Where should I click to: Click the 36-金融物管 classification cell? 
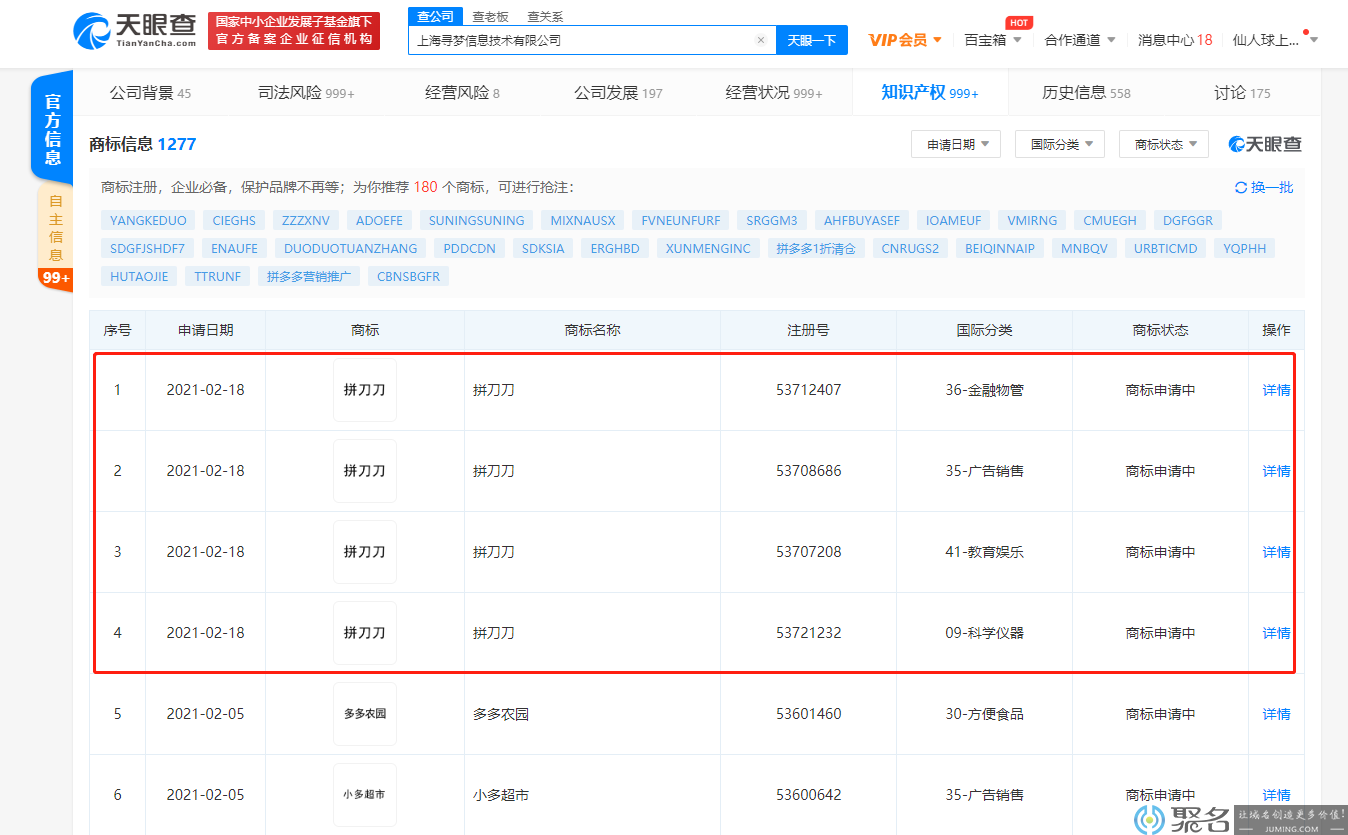(x=984, y=390)
